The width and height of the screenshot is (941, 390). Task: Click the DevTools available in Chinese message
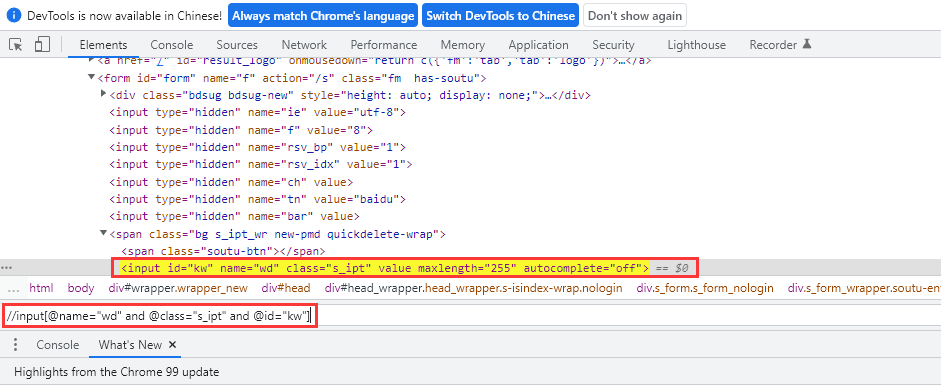(125, 16)
